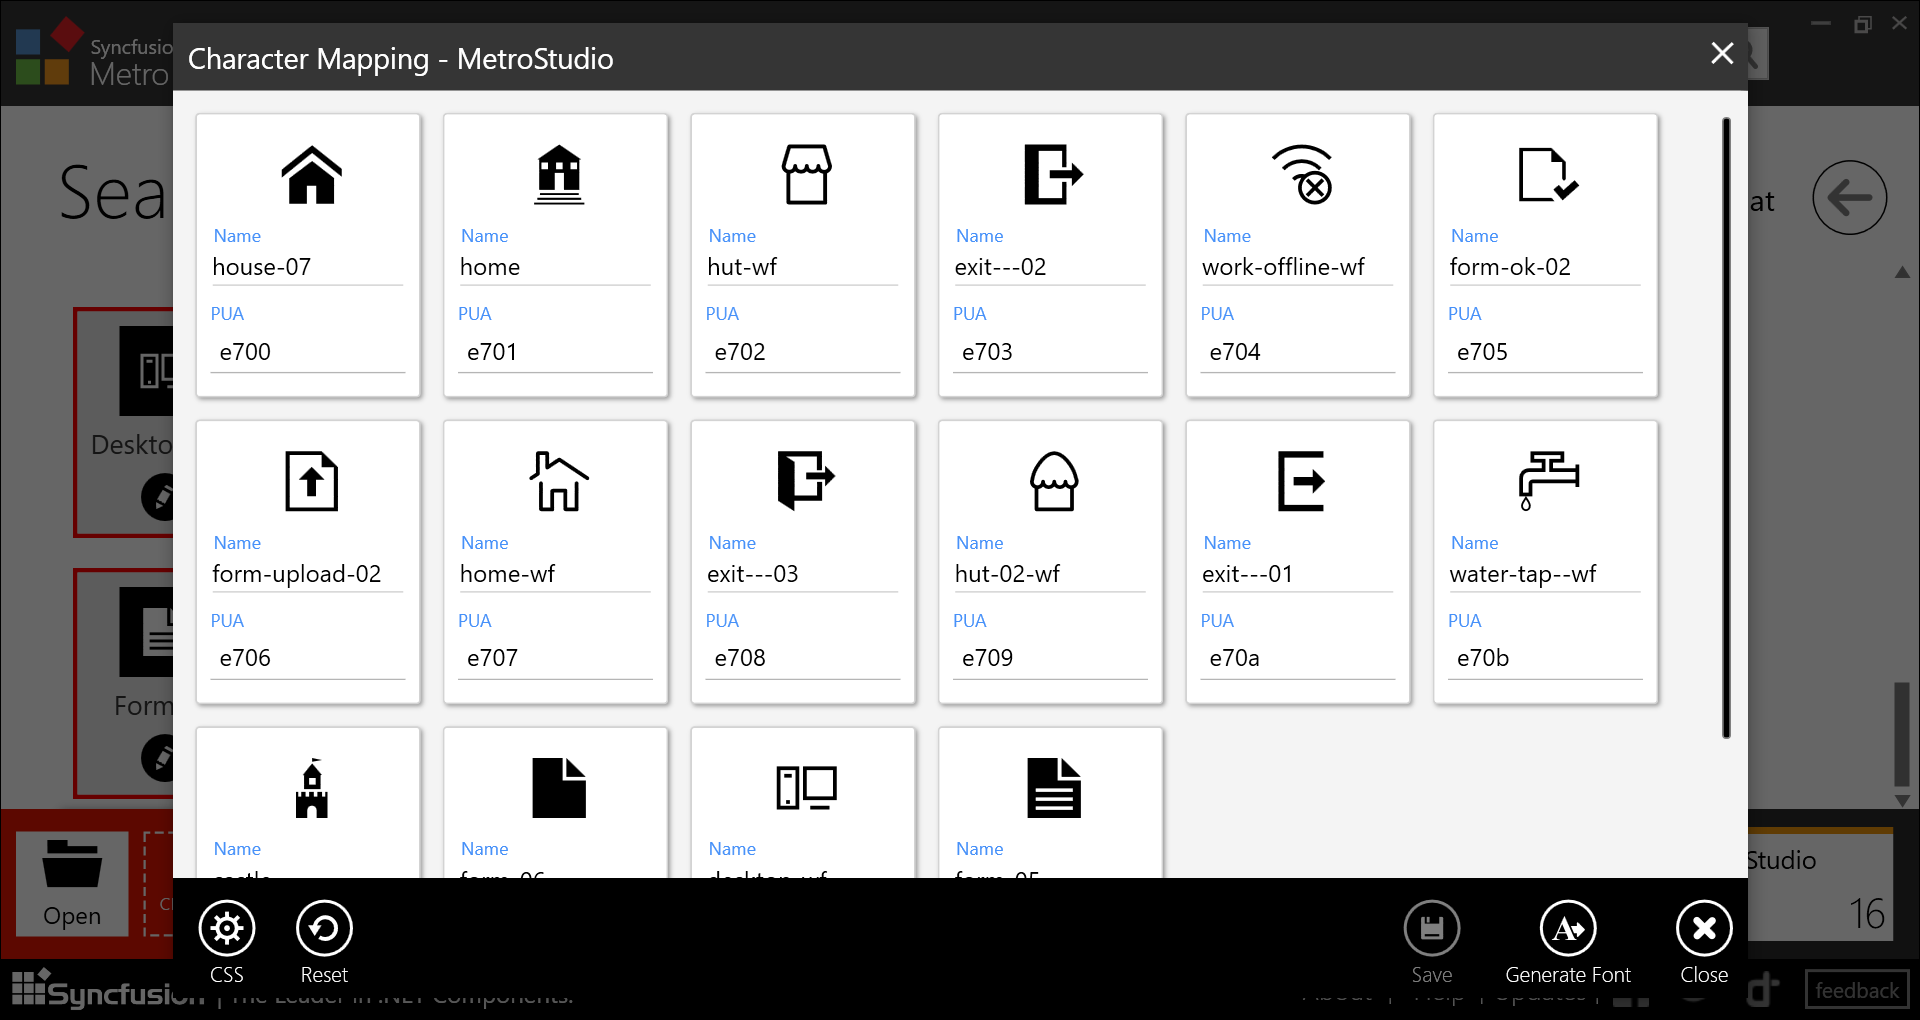Click the home-wf outline icon

[558, 481]
